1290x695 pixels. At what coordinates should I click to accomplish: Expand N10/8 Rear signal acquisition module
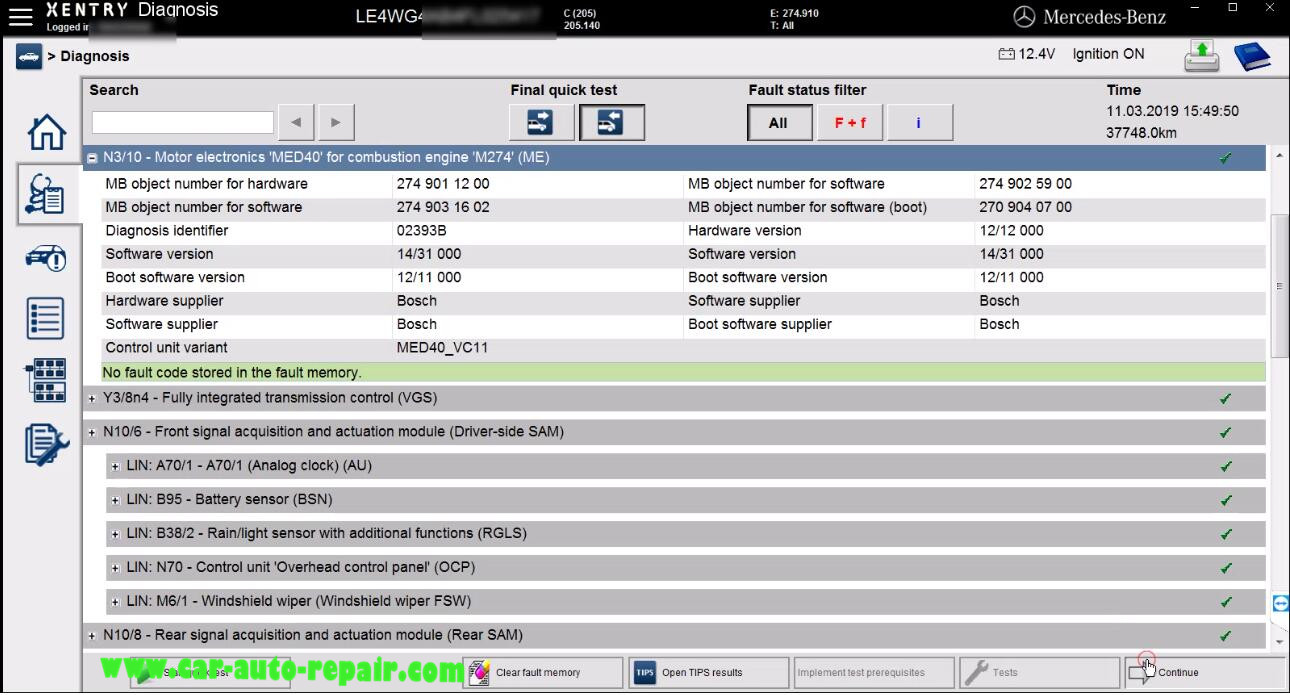[x=92, y=636]
